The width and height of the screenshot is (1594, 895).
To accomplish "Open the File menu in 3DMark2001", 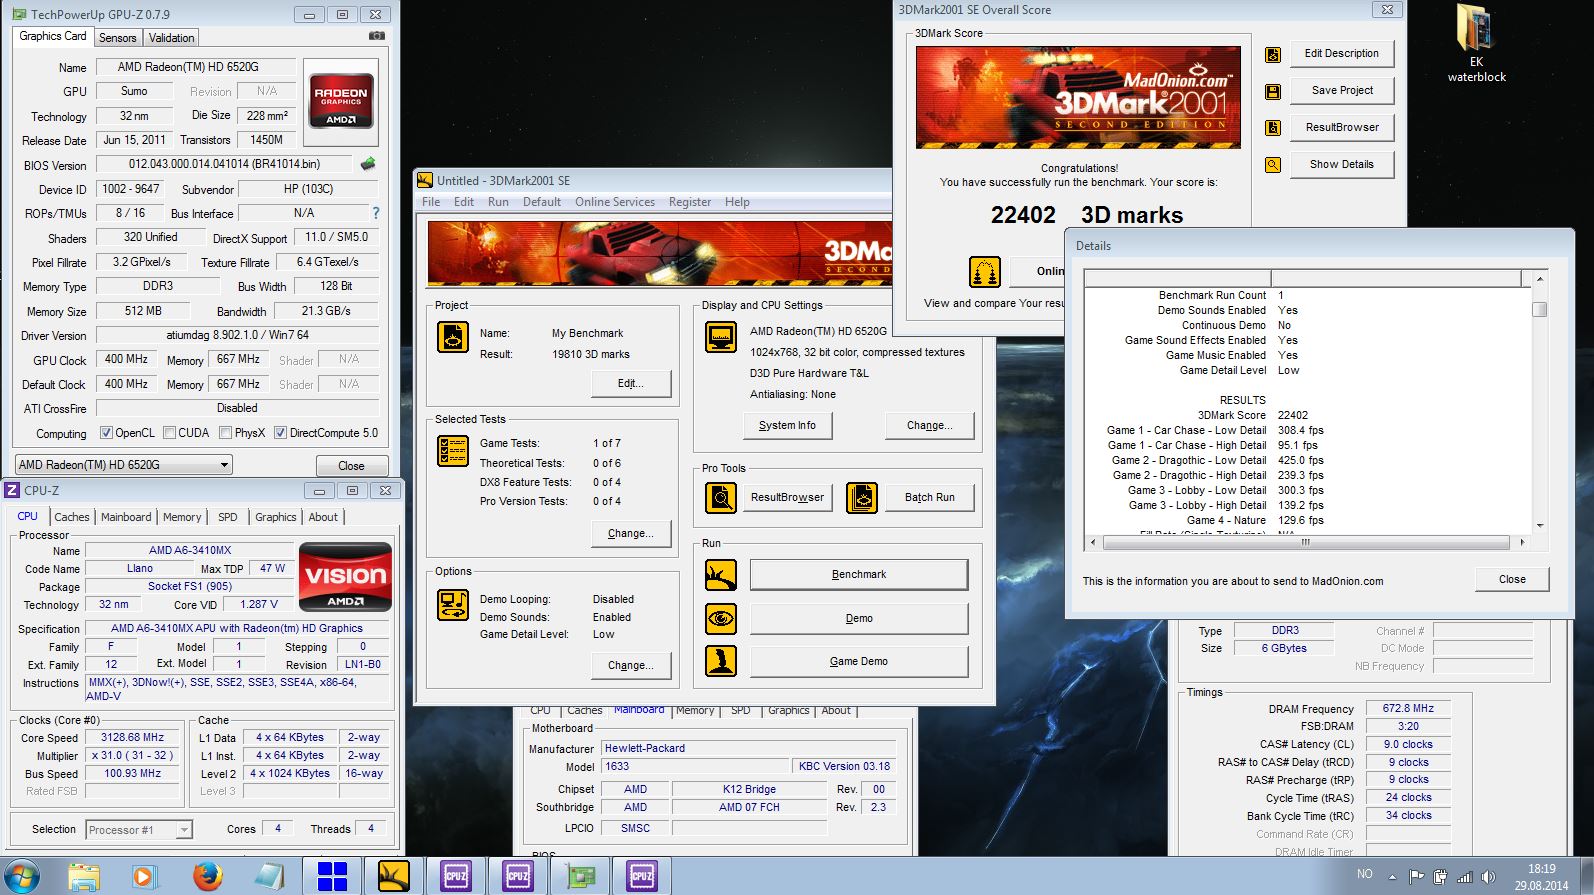I will tap(431, 202).
